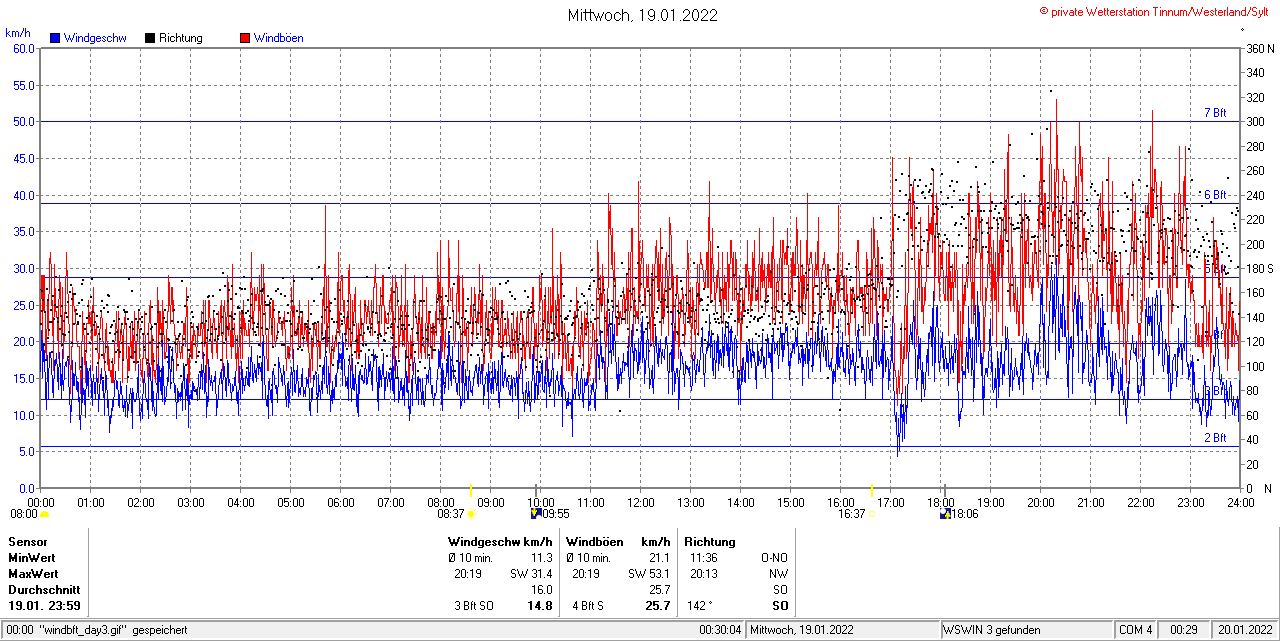1280x641 pixels.
Task: Click the '00:29' status bar entry
Action: (x=1185, y=630)
